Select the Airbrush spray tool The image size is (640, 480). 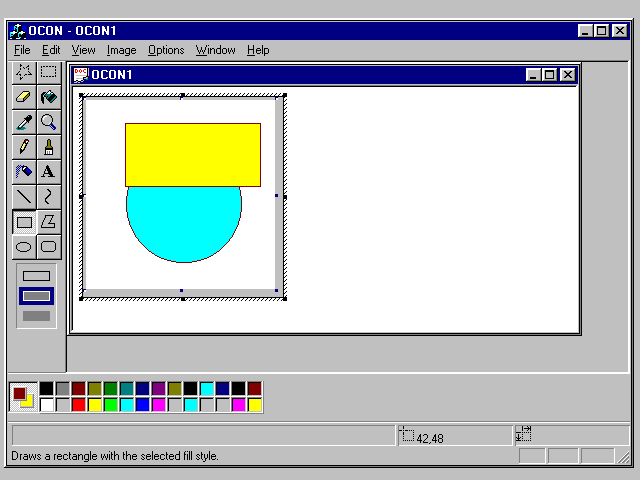tap(24, 172)
